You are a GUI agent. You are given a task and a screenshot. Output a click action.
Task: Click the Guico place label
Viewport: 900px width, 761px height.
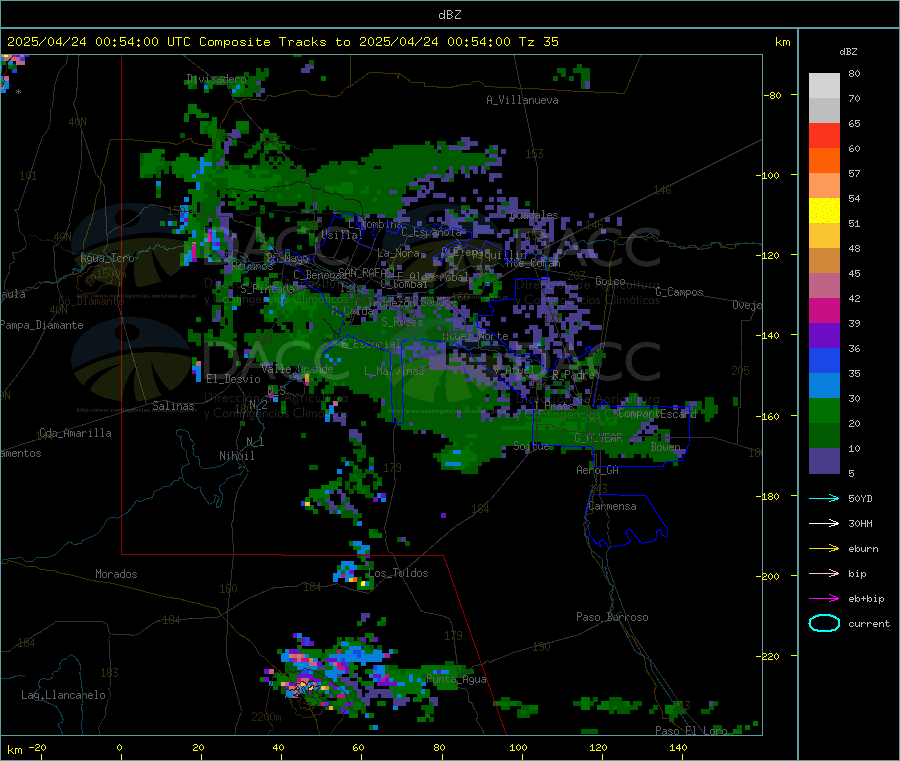click(610, 281)
